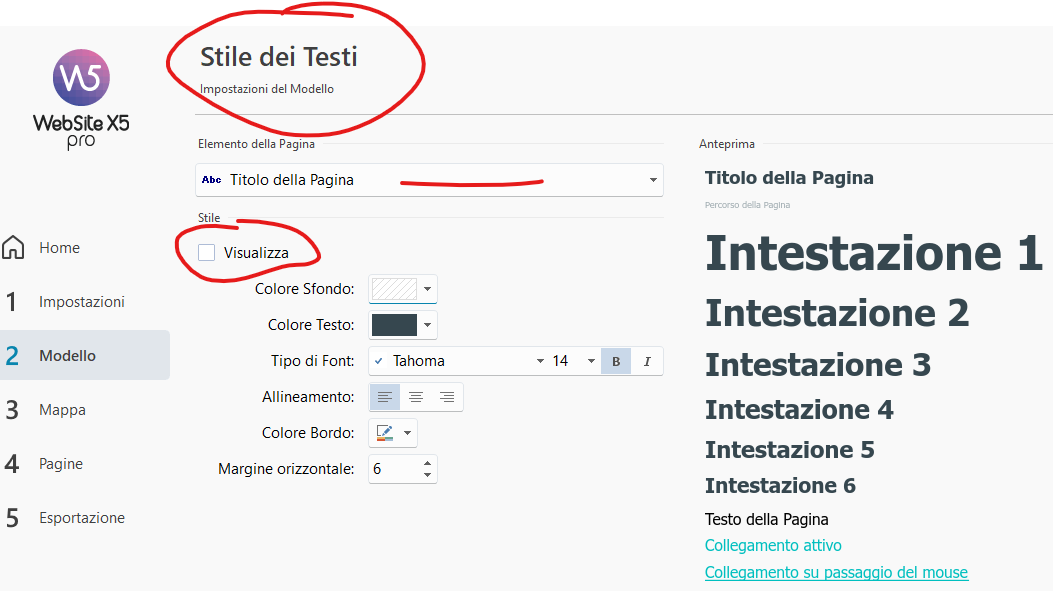Screen dimensions: 1053x591
Task: Open the Elemento della Pagina dropdown
Action: point(429,180)
